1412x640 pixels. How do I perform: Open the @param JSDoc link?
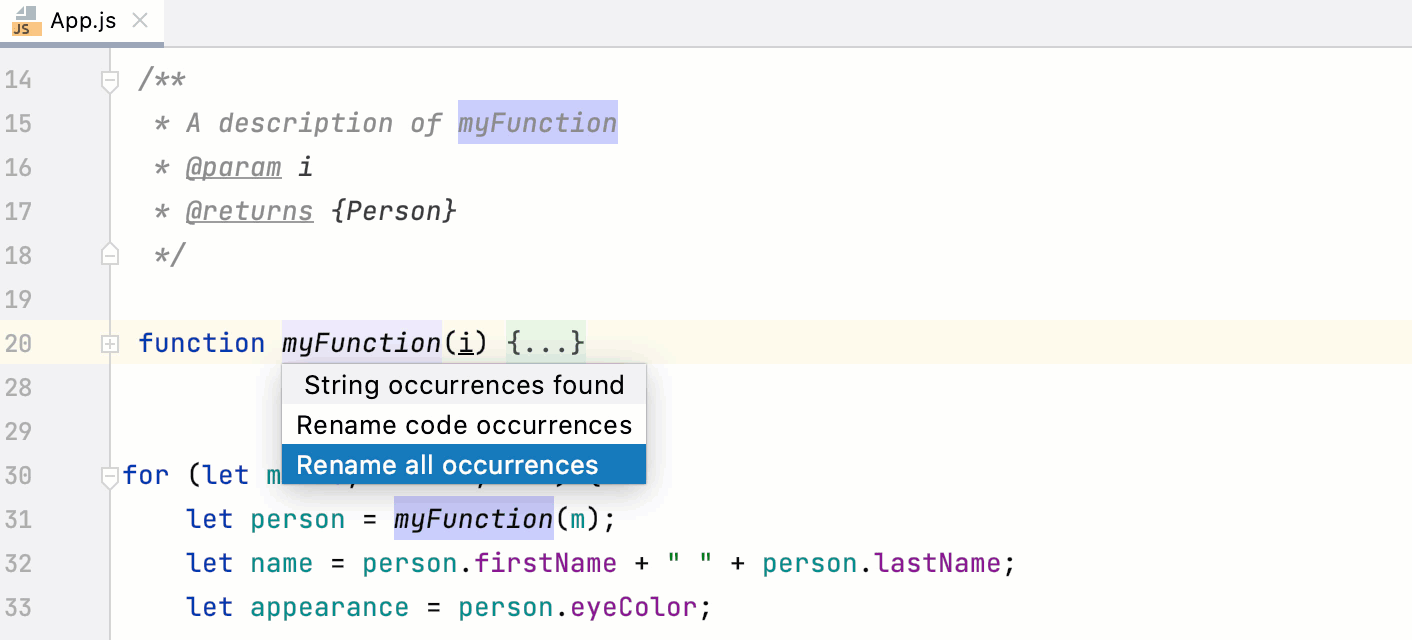234,166
